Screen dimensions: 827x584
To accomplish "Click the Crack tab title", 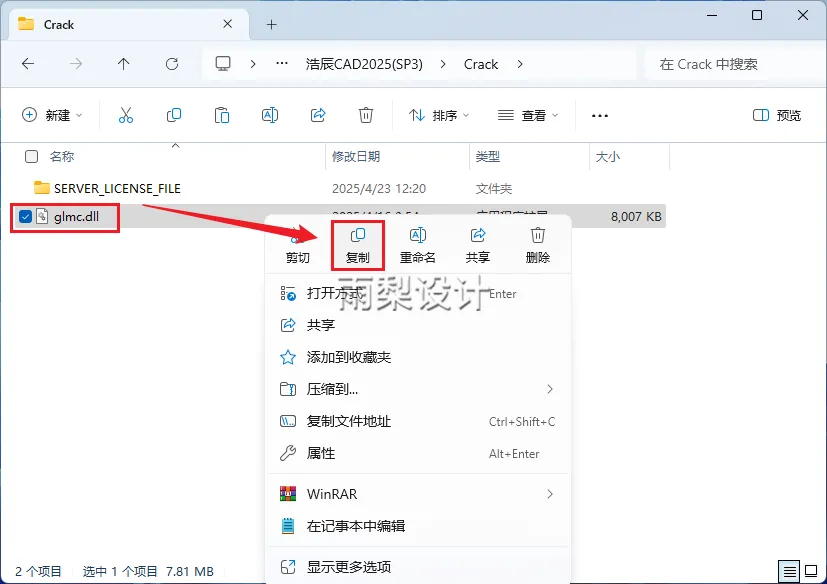I will click(x=59, y=24).
